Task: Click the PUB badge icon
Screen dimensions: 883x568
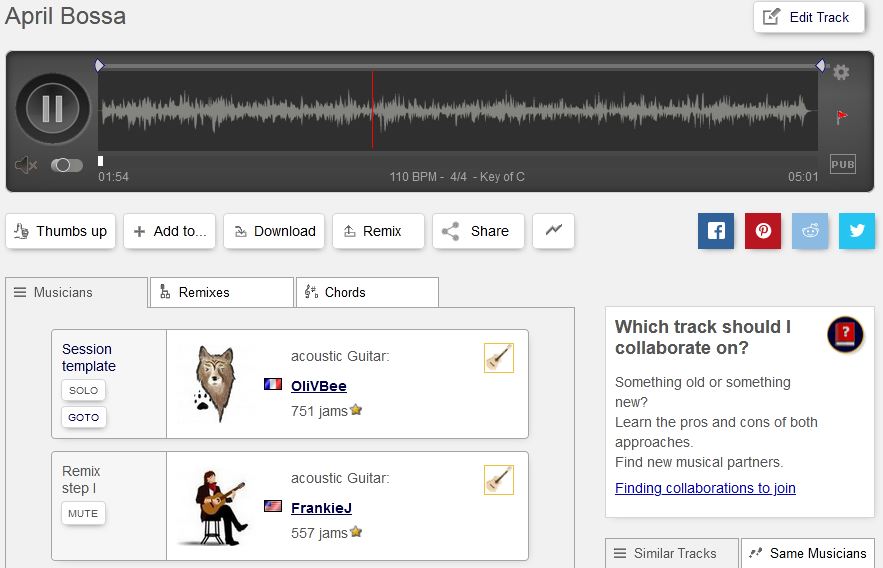Action: (842, 164)
